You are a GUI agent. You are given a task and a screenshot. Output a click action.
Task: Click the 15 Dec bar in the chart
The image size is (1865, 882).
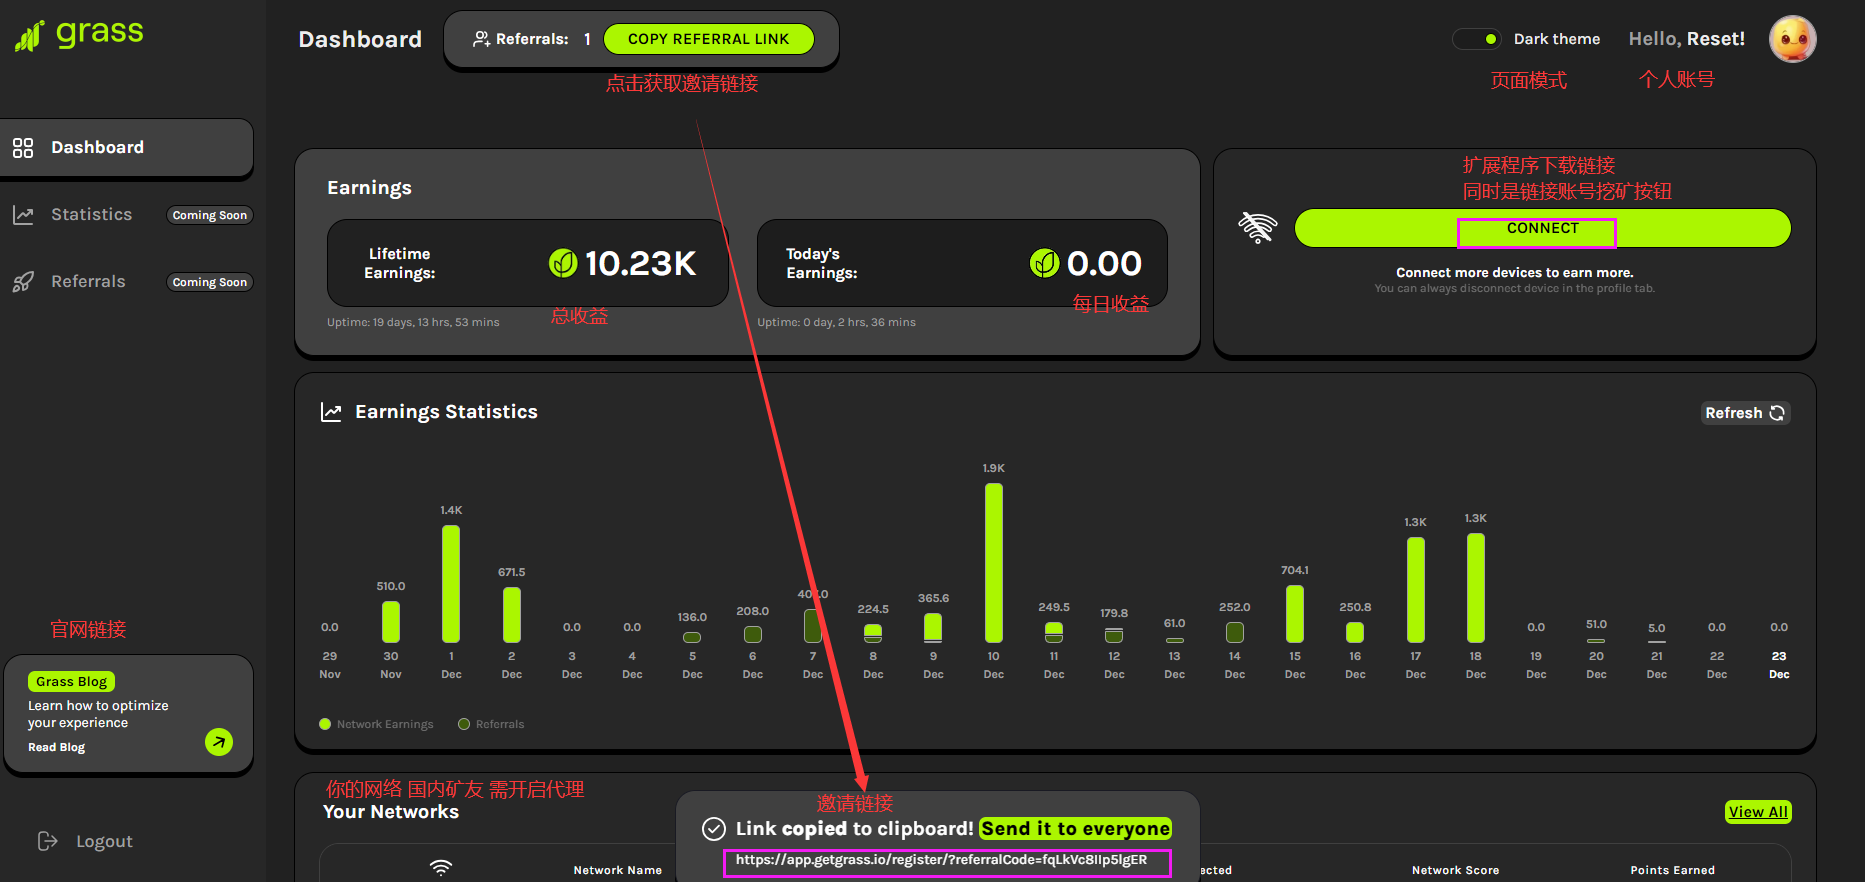(x=1294, y=613)
